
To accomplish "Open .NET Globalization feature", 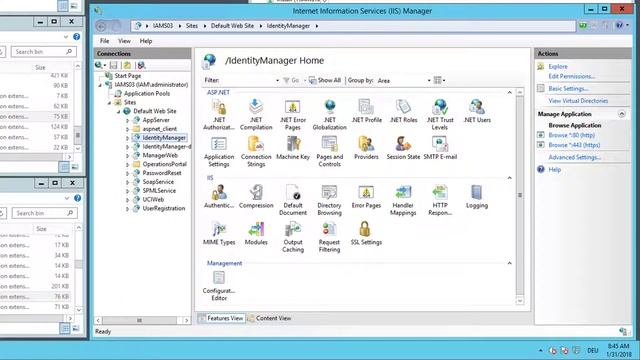I will [x=329, y=114].
